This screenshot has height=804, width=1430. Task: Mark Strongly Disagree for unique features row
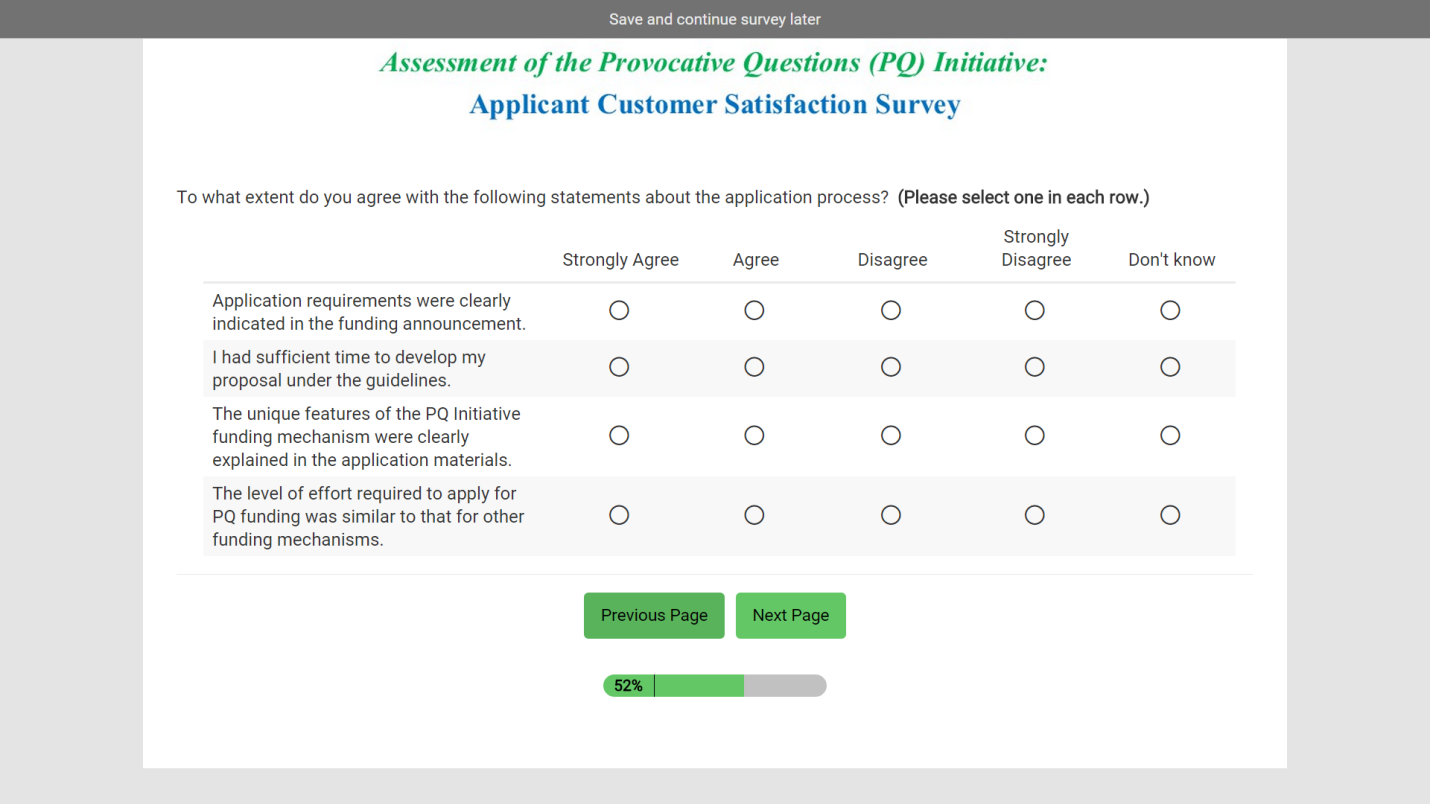pyautogui.click(x=1035, y=435)
